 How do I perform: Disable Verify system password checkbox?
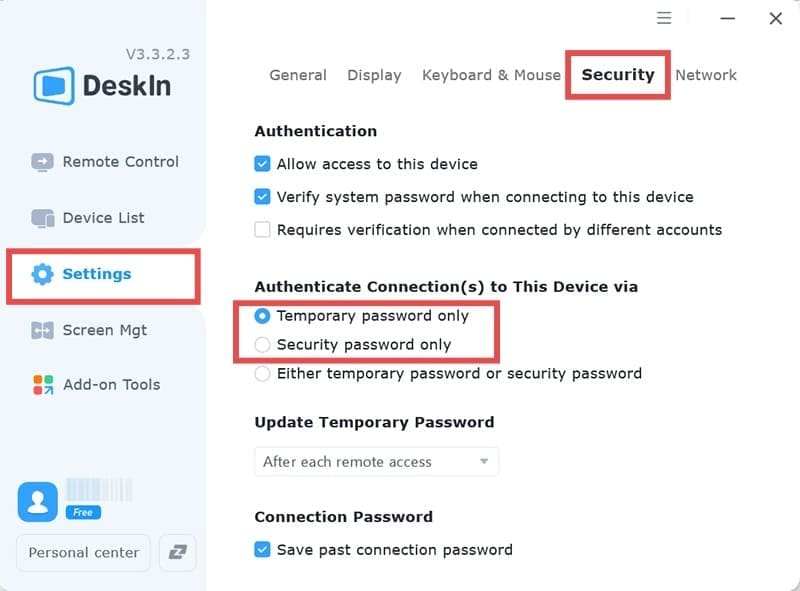point(263,197)
